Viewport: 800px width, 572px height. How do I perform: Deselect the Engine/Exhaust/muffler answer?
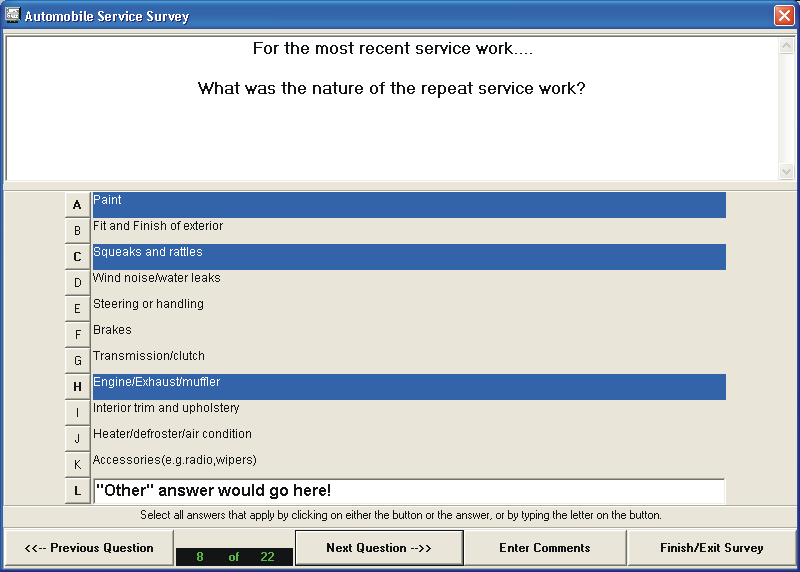pyautogui.click(x=409, y=387)
